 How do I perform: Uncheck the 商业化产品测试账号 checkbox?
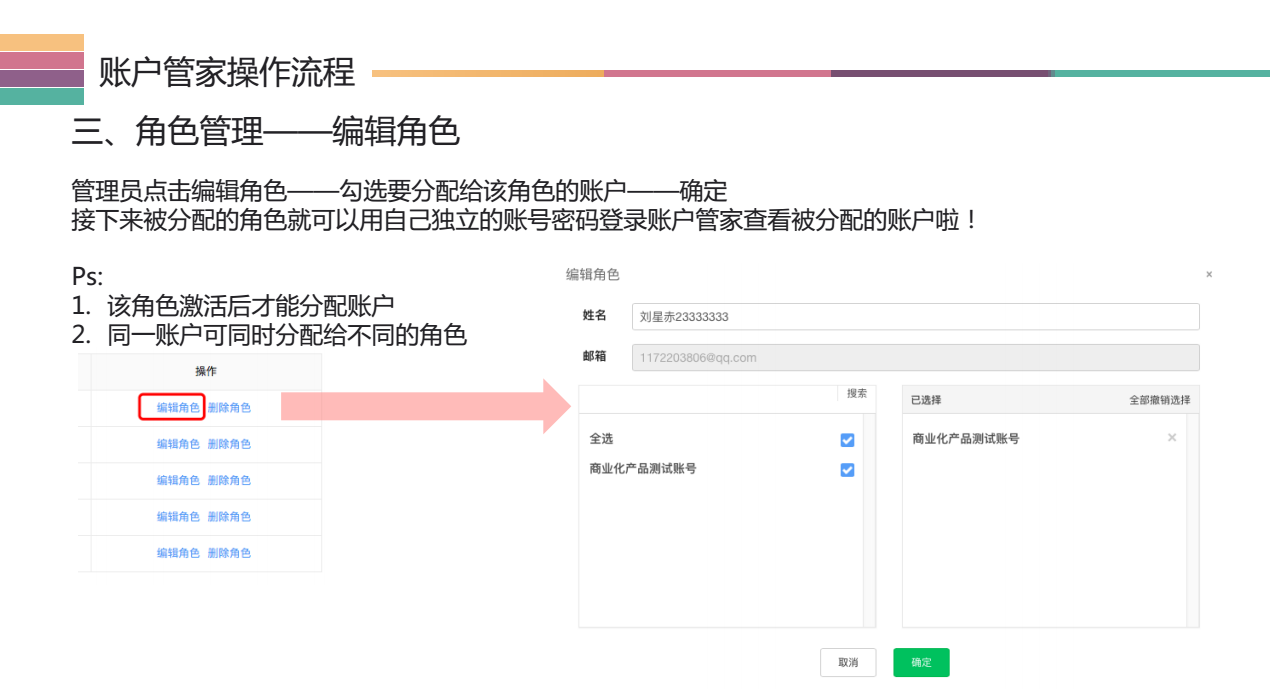click(x=847, y=469)
